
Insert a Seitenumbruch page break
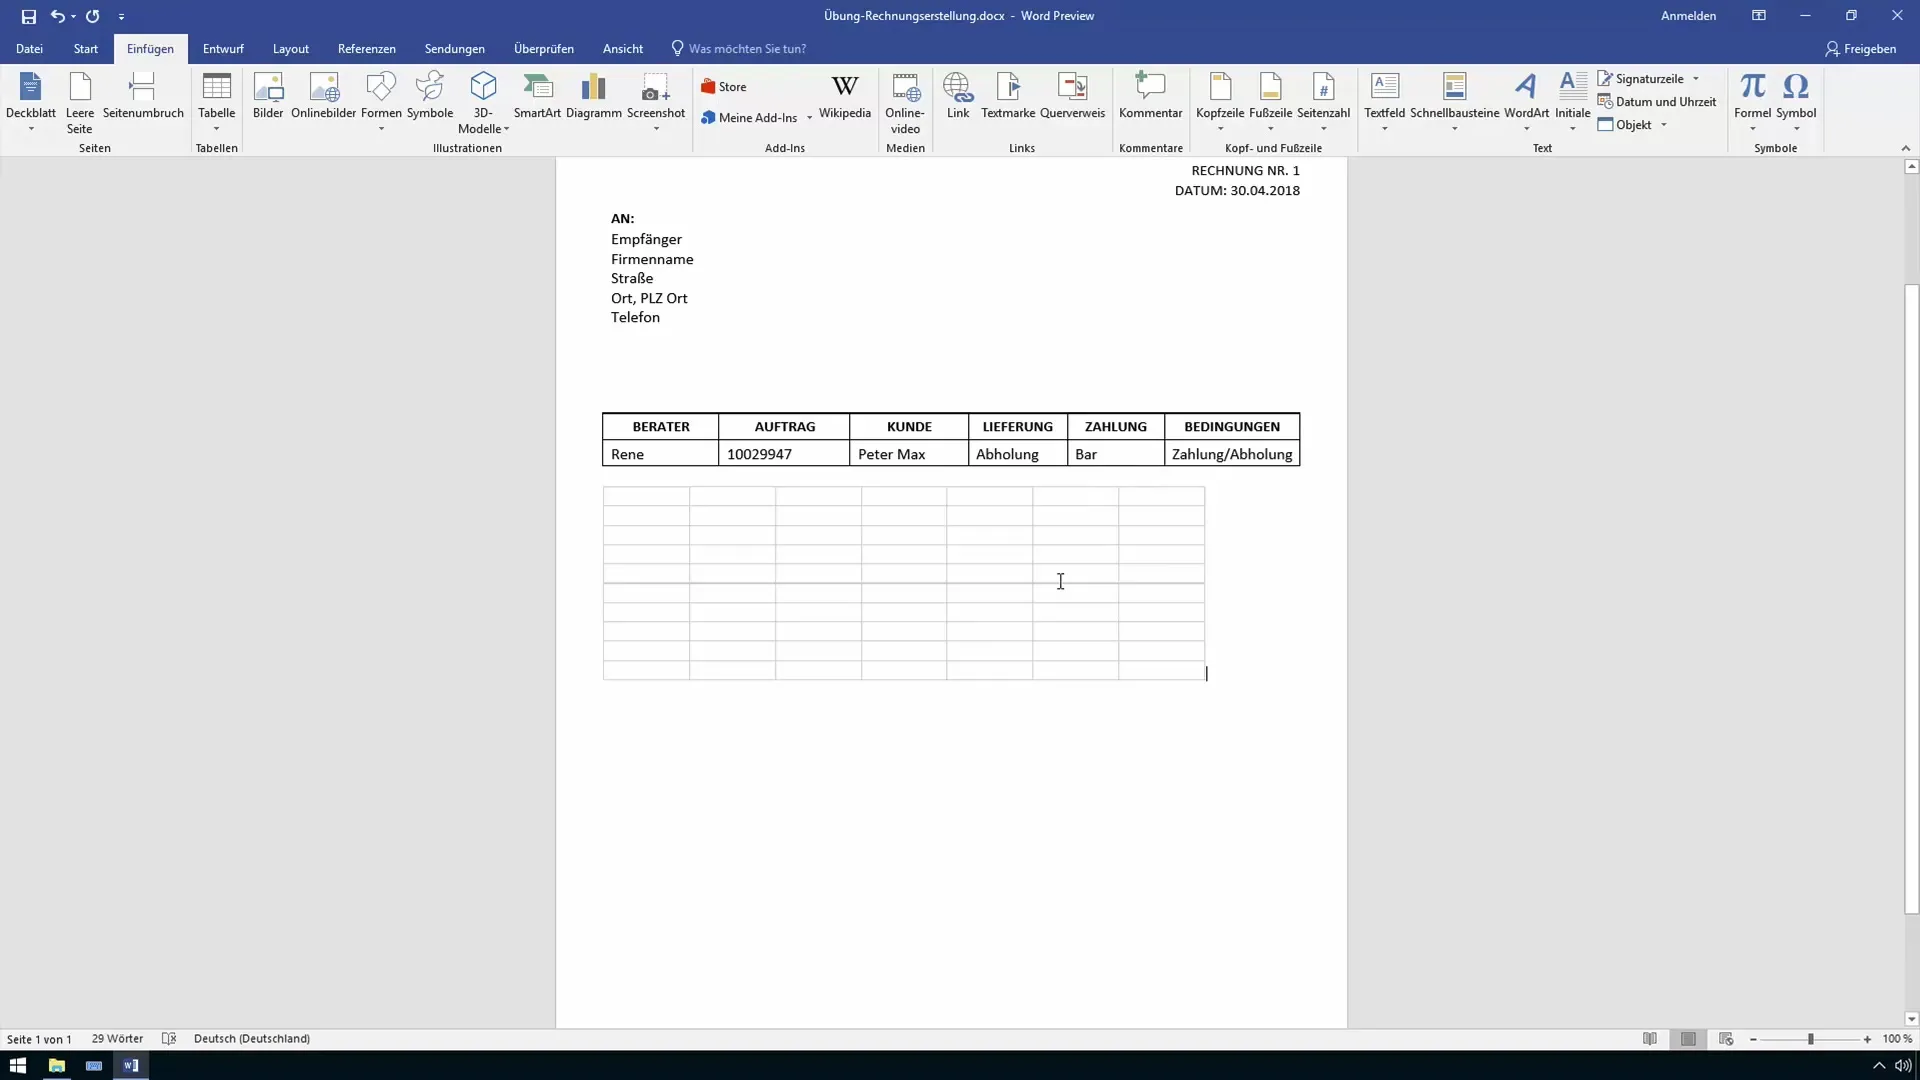[143, 97]
